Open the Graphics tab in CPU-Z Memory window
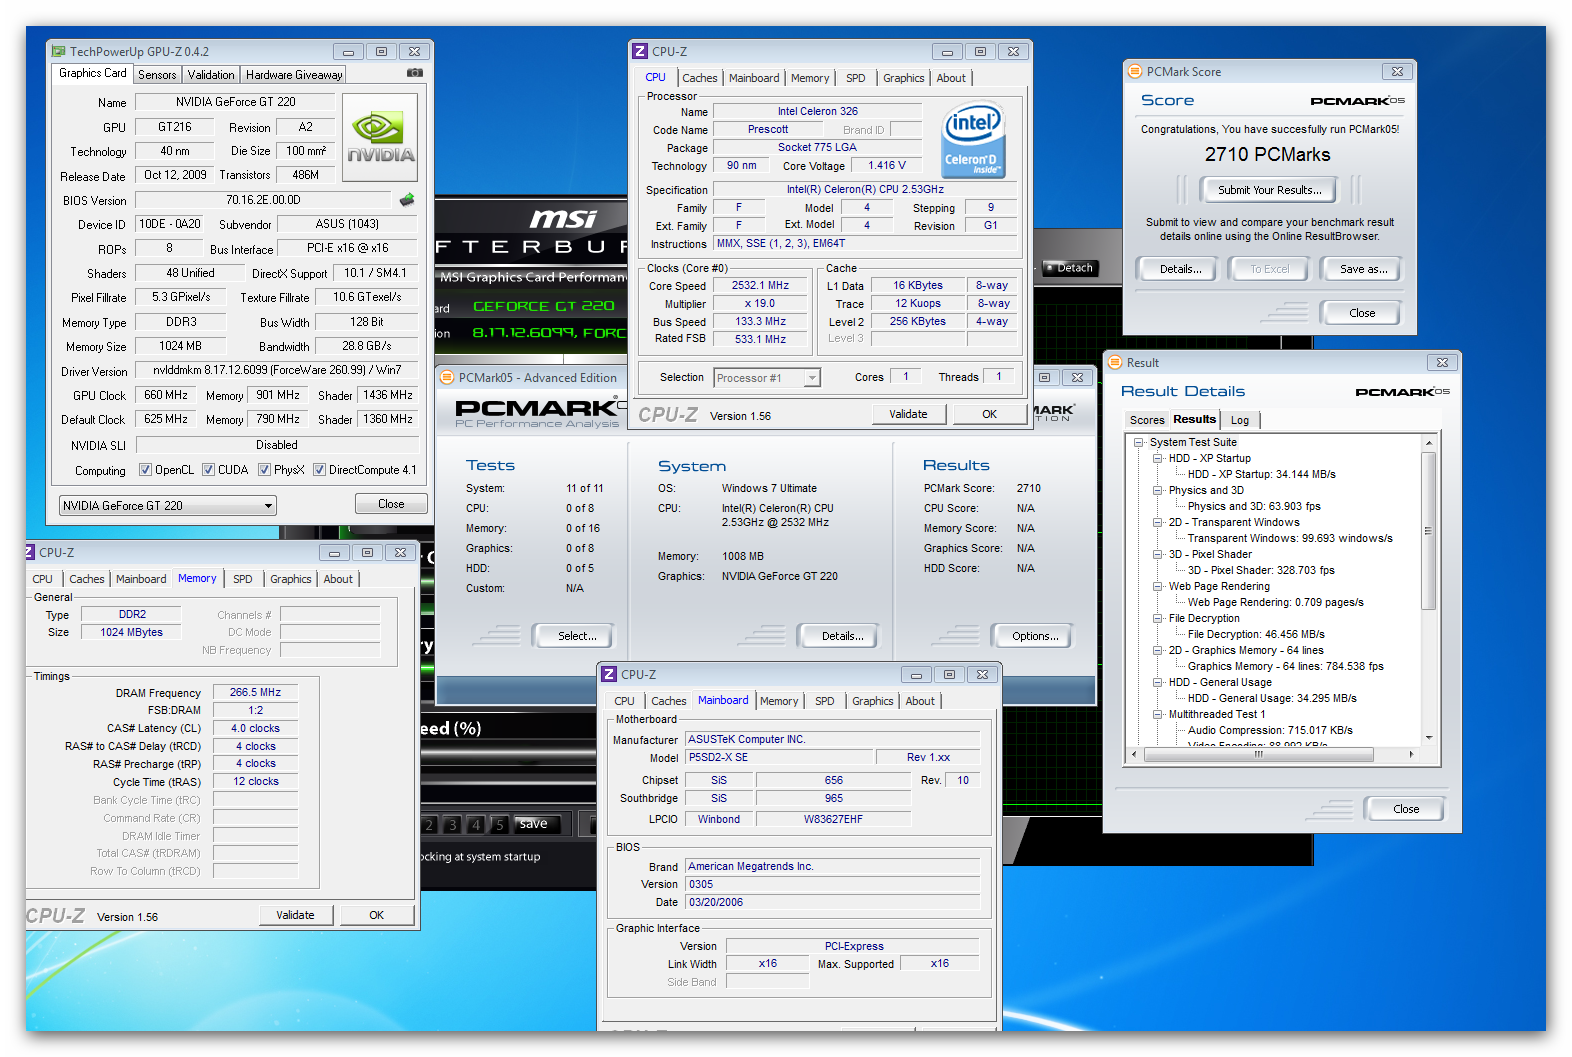Image resolution: width=1572 pixels, height=1057 pixels. click(290, 579)
